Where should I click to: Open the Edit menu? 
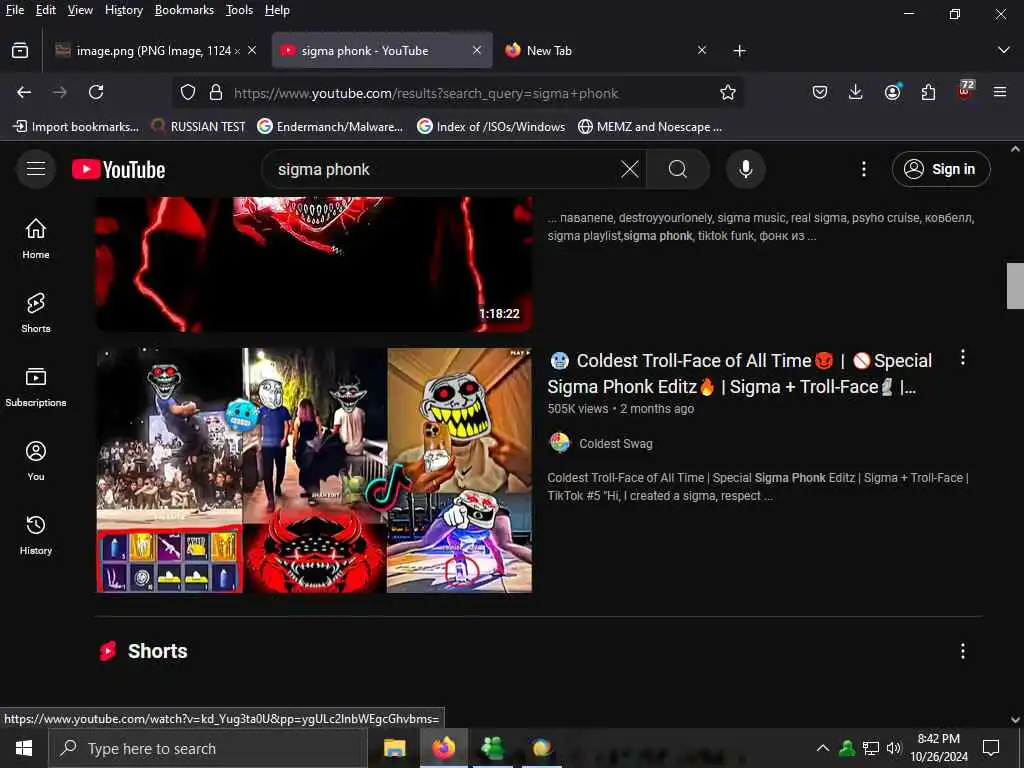46,10
